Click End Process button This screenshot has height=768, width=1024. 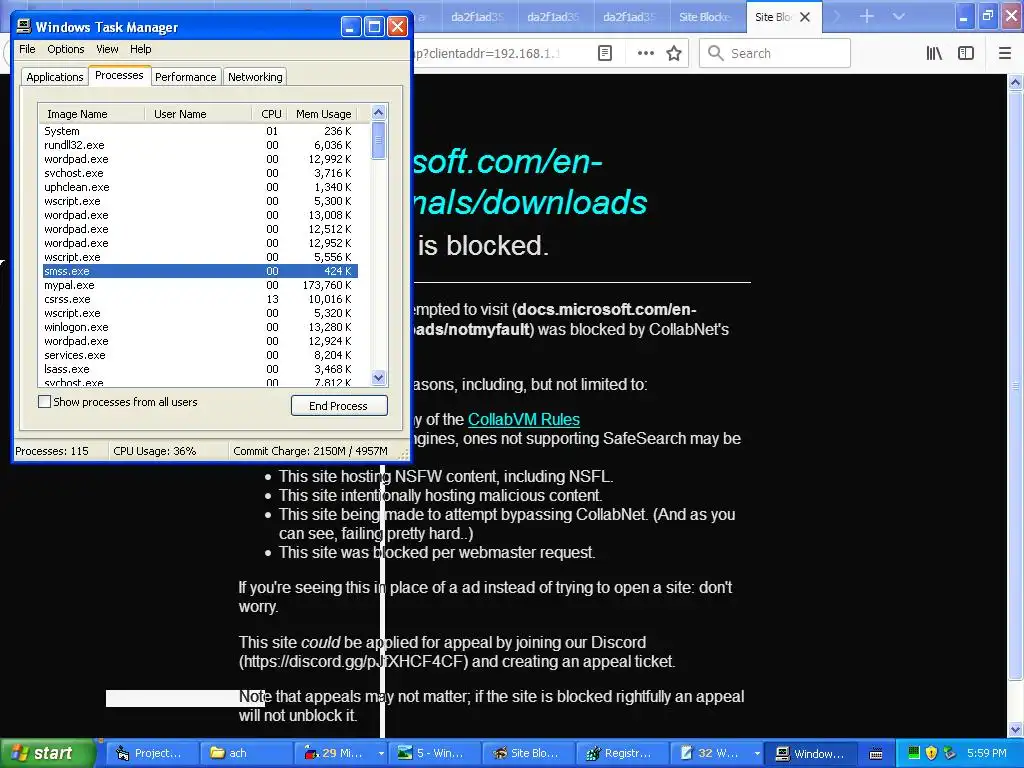point(338,406)
